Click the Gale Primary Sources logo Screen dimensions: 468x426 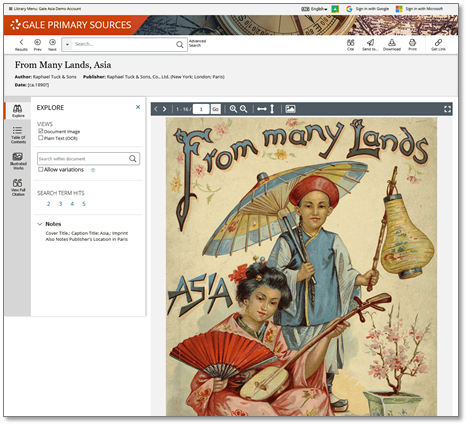(71, 25)
